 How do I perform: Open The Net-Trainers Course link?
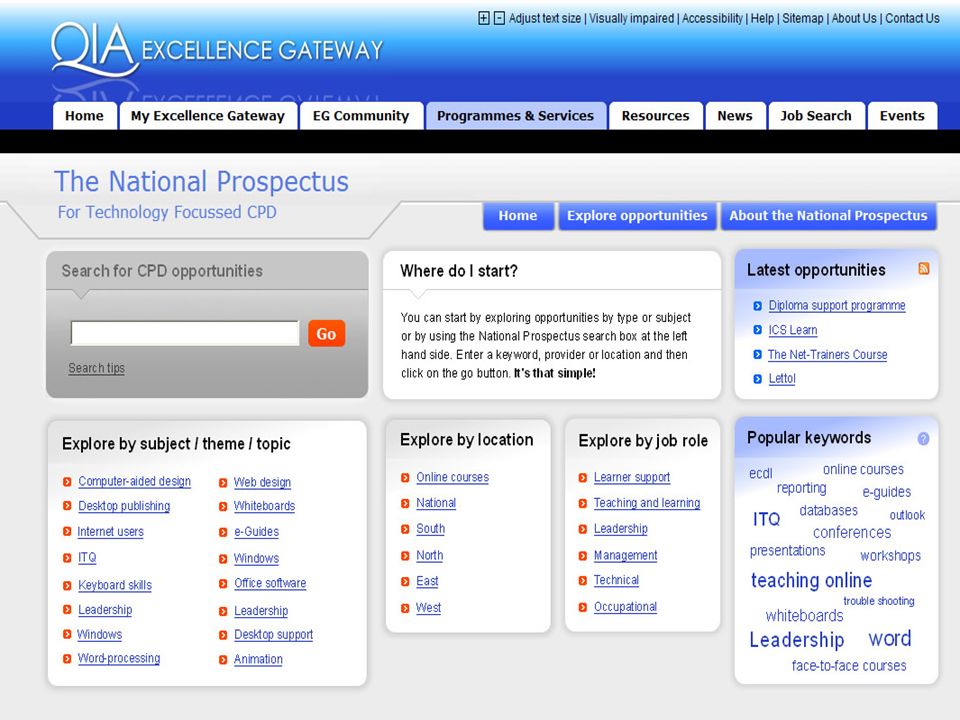827,354
